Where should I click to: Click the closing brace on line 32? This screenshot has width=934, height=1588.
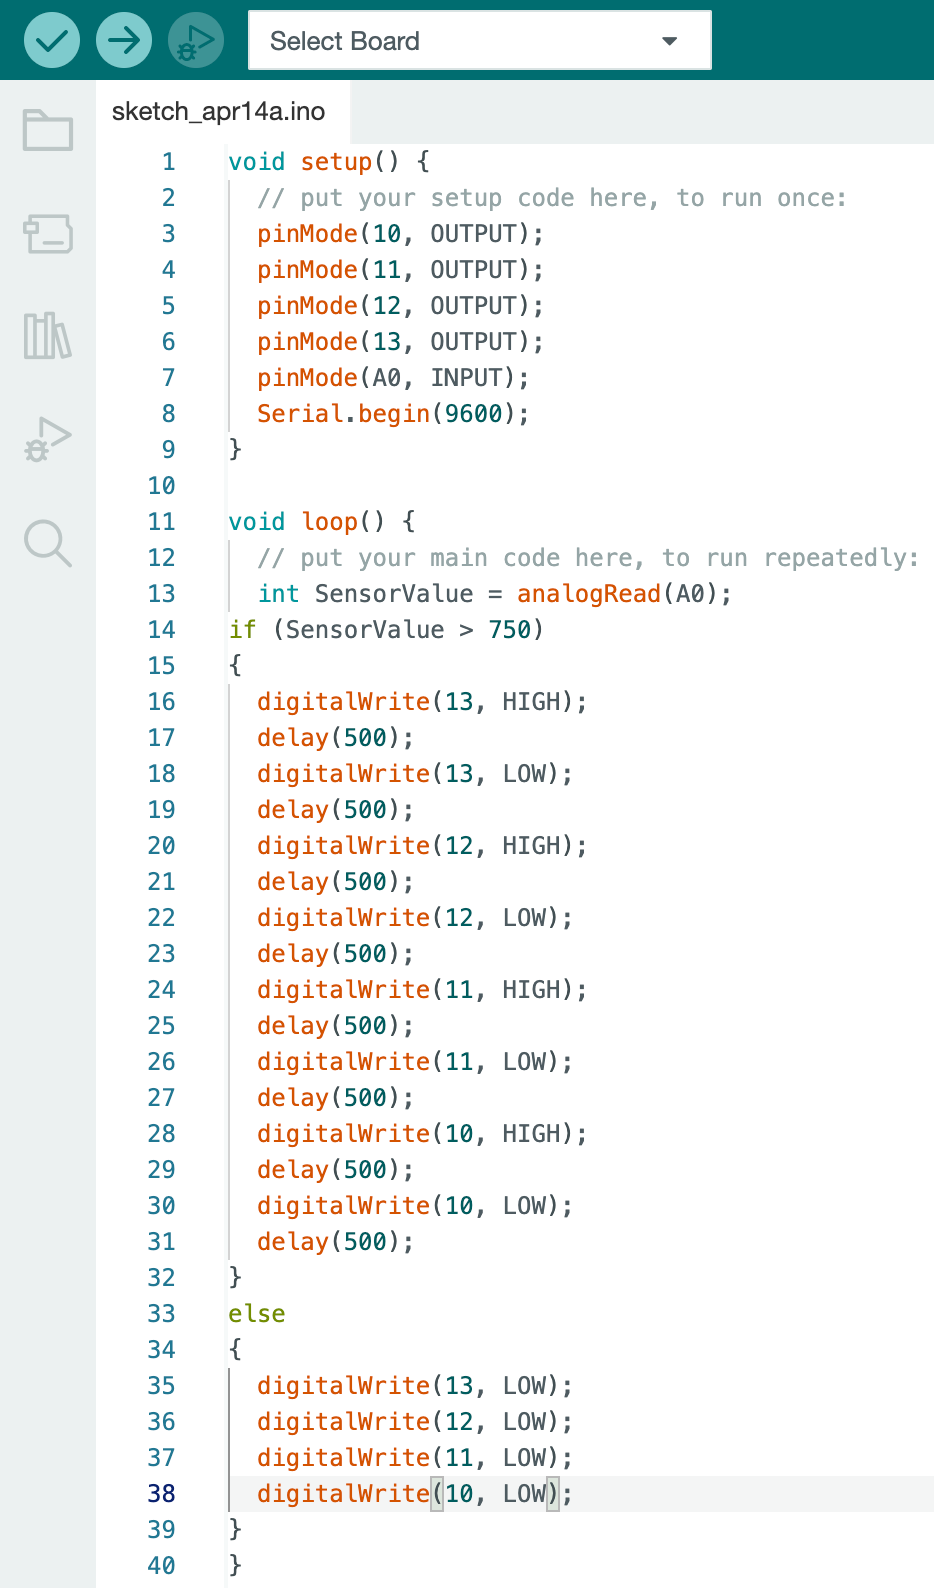[235, 1278]
